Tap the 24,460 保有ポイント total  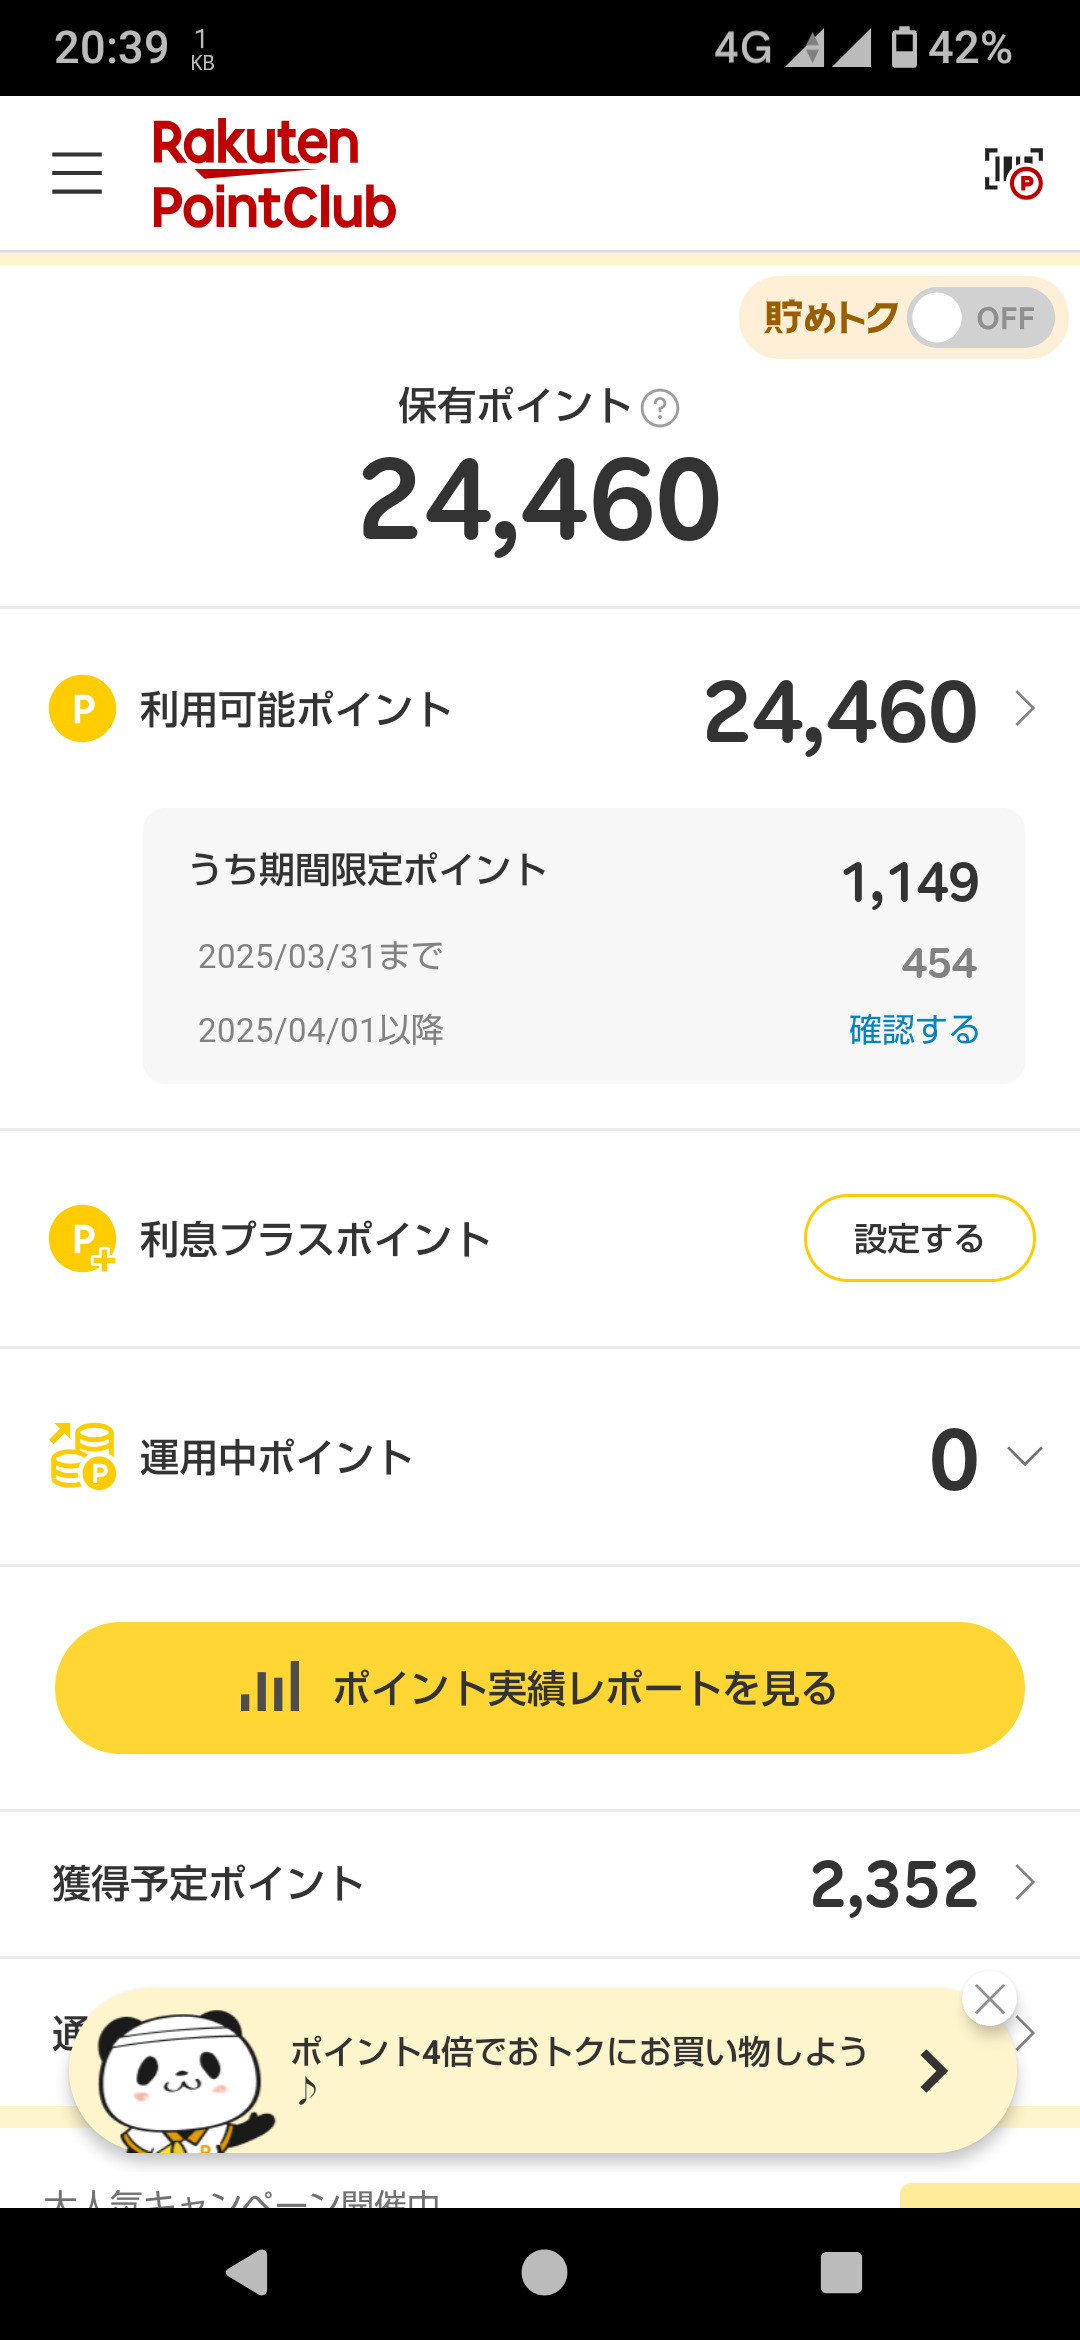[540, 498]
